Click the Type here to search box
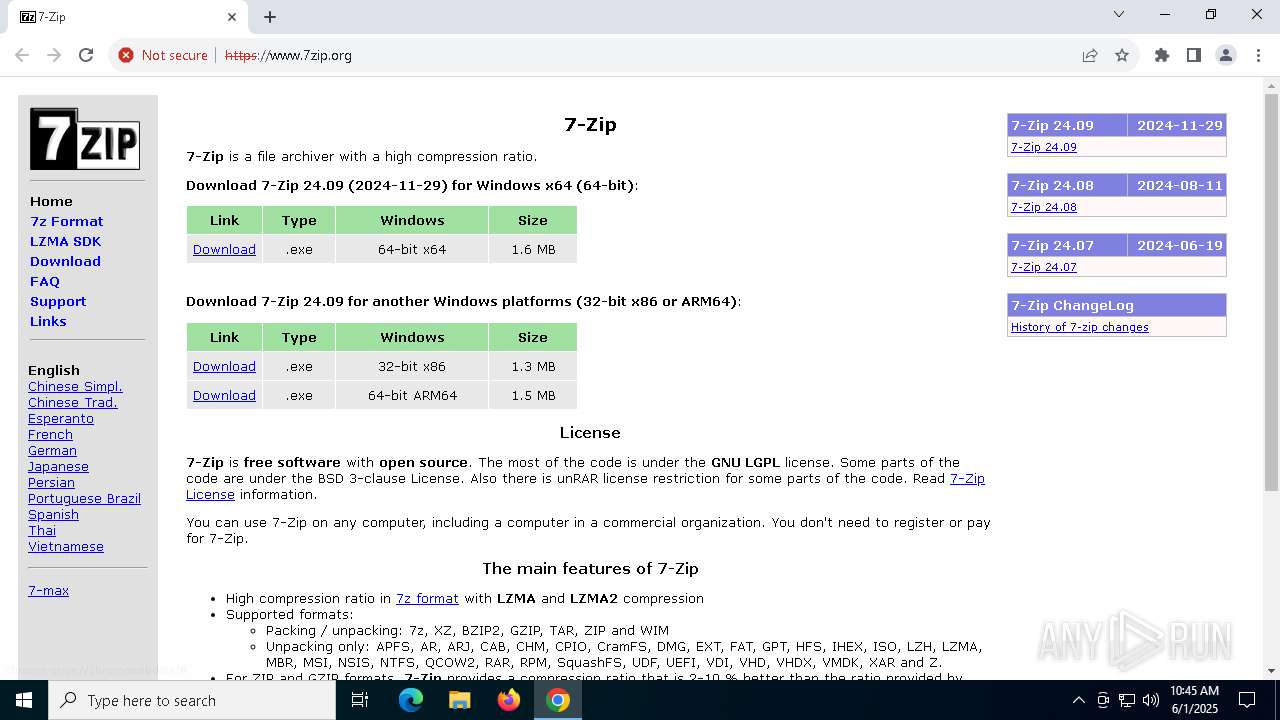 tap(192, 700)
